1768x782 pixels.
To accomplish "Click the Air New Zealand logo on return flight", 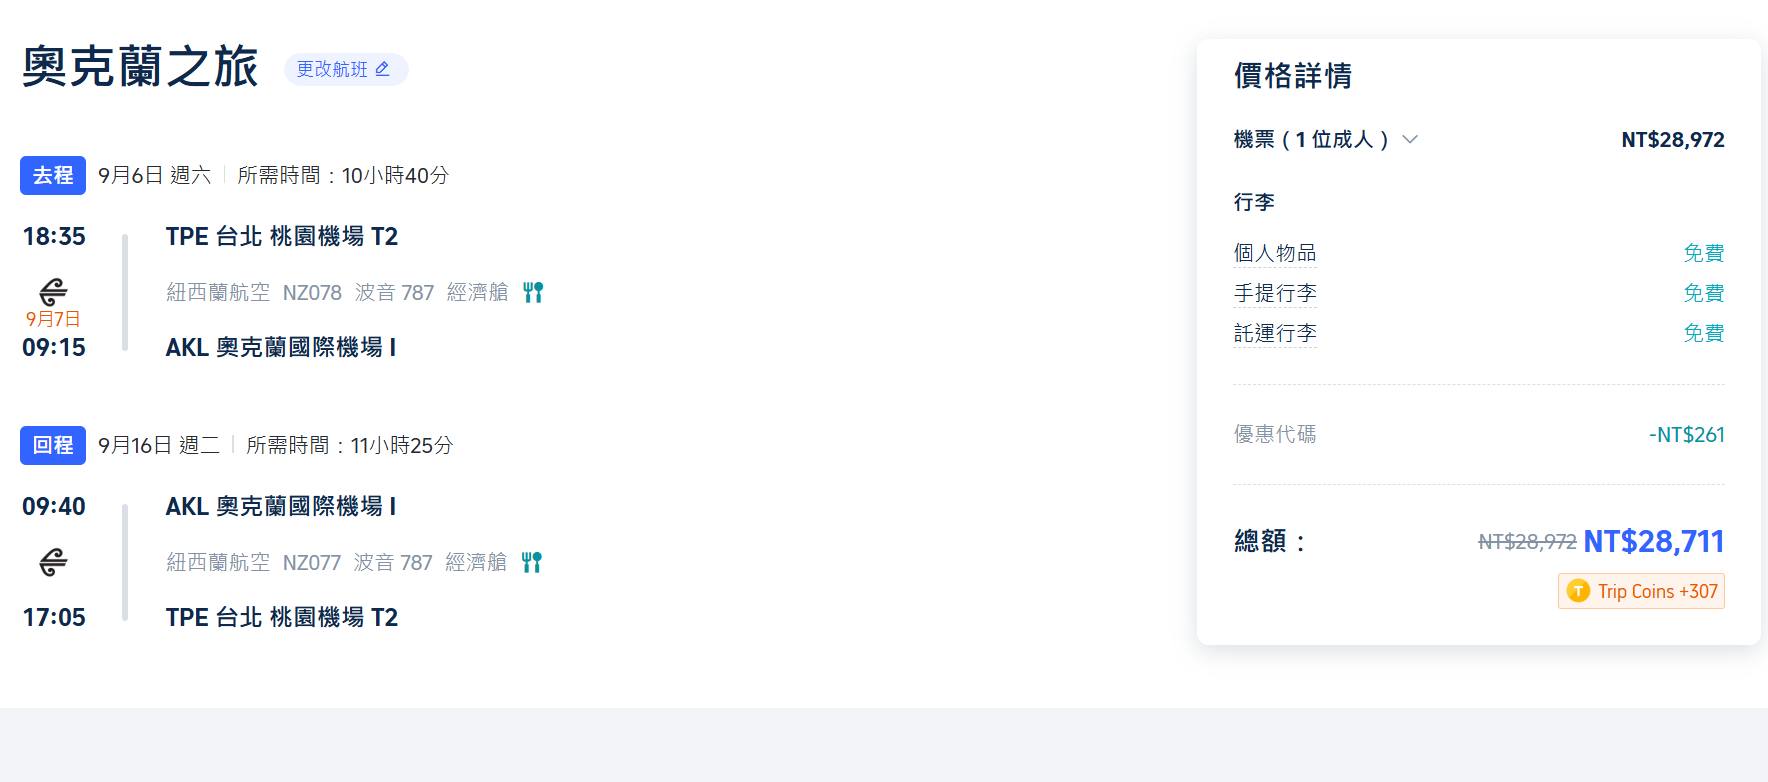I will click(x=53, y=562).
